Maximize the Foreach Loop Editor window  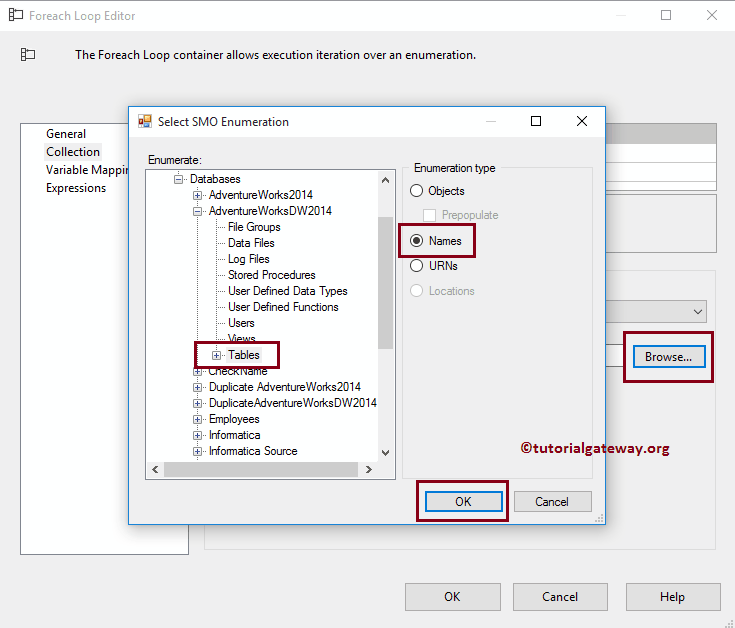coord(666,15)
